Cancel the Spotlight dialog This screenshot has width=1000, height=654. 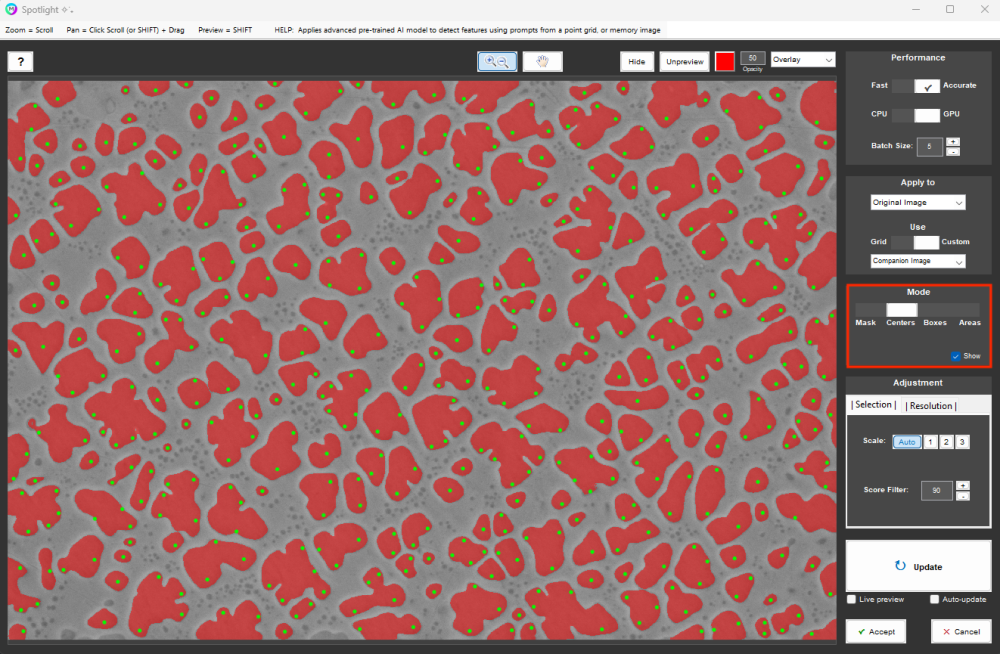coord(960,631)
